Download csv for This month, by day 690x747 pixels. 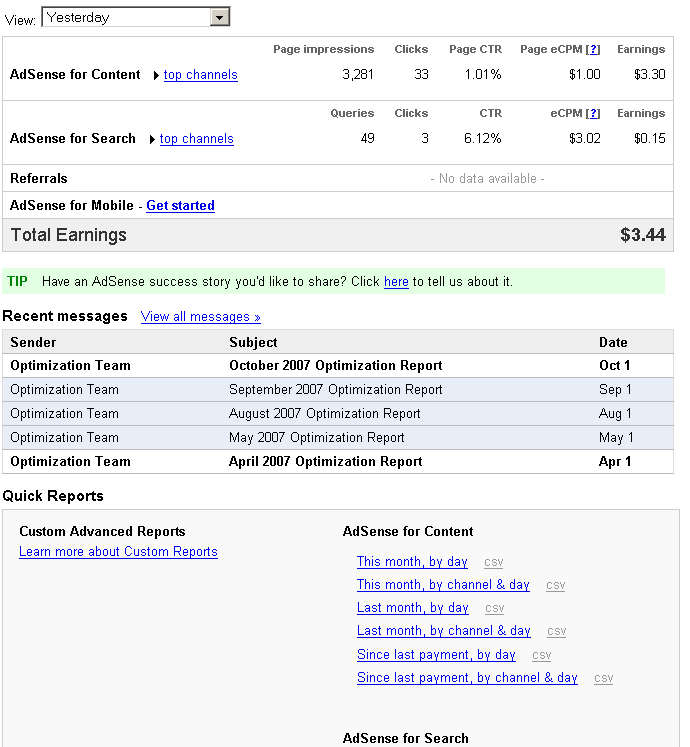coord(493,562)
